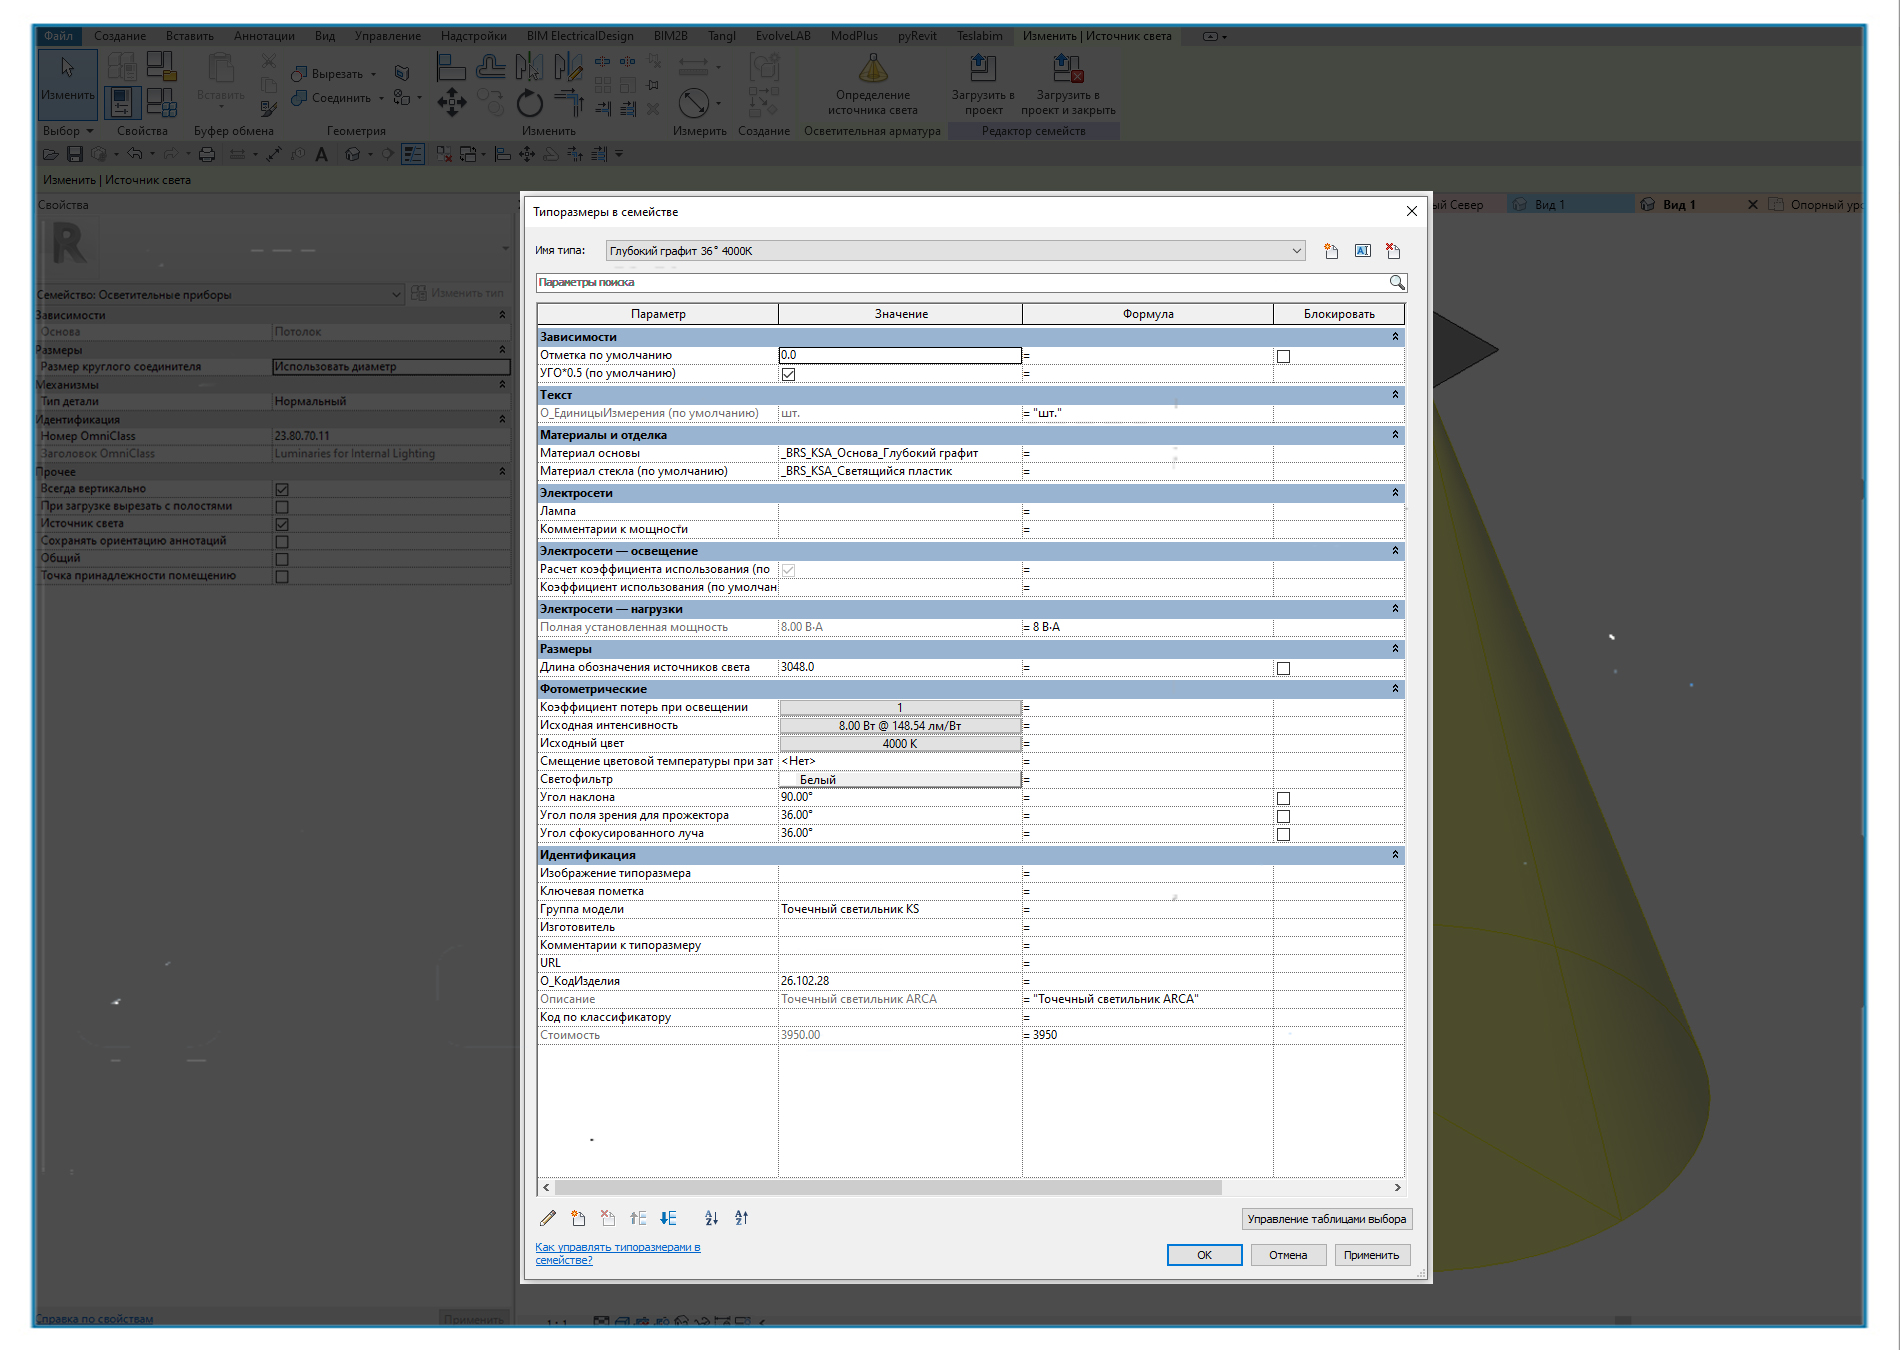Viewport: 1900px width, 1350px height.
Task: Move parameter down with the arrow icon
Action: pos(669,1218)
